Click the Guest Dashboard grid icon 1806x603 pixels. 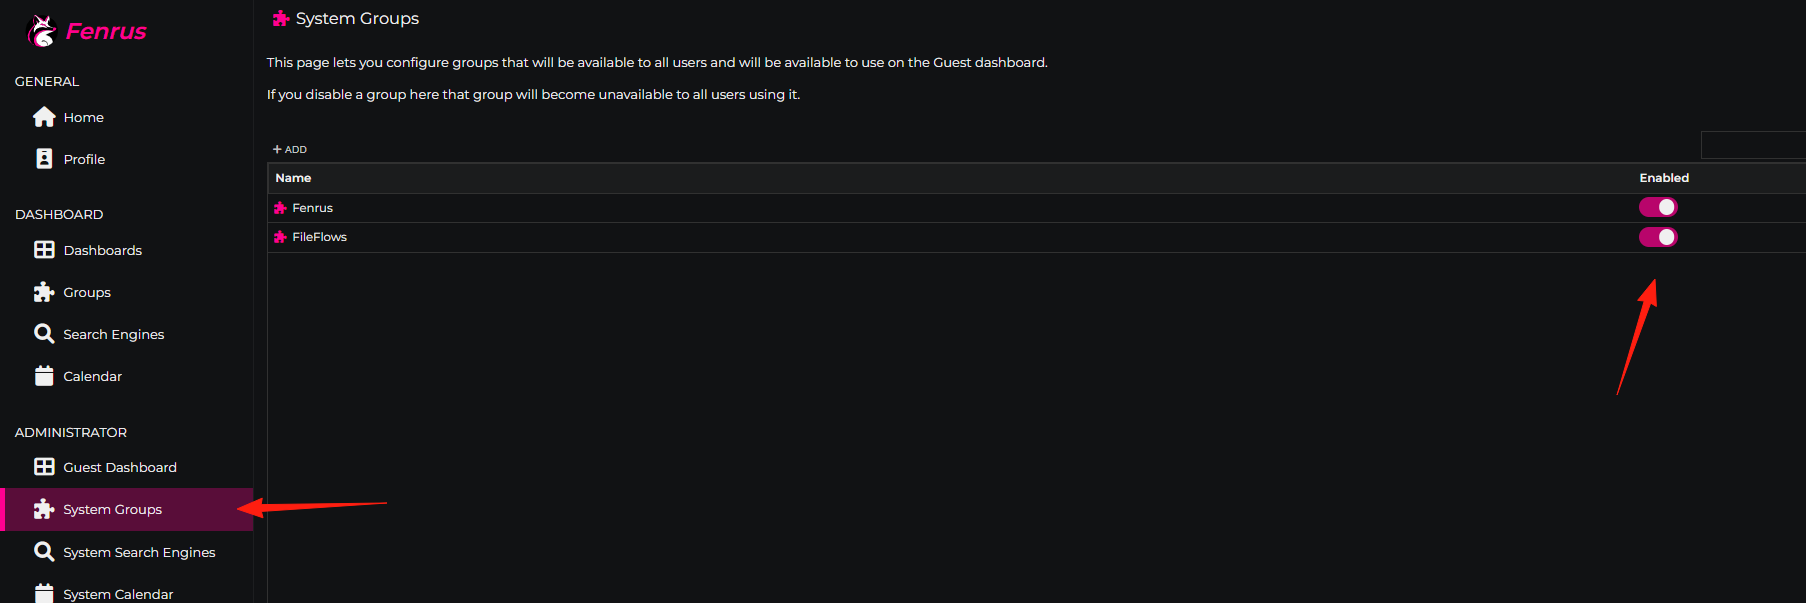(x=44, y=467)
